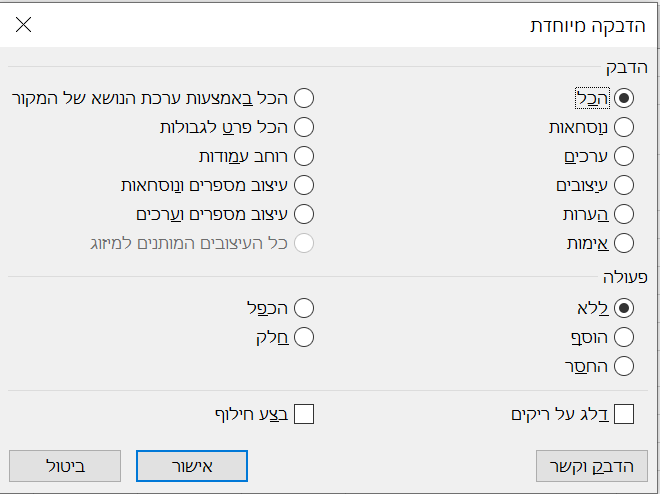
Task: Select the ערכים radio button
Action: click(x=625, y=156)
